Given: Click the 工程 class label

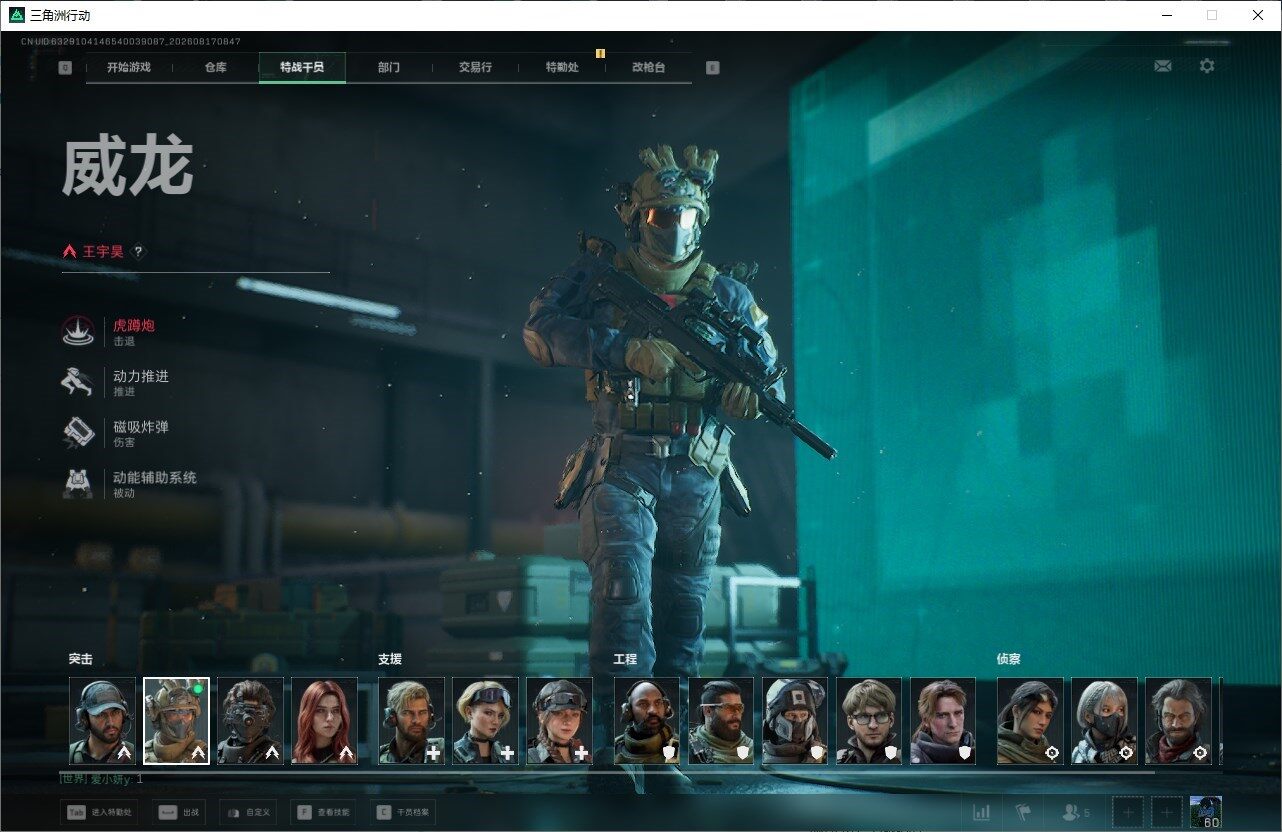Looking at the screenshot, I should coord(625,660).
